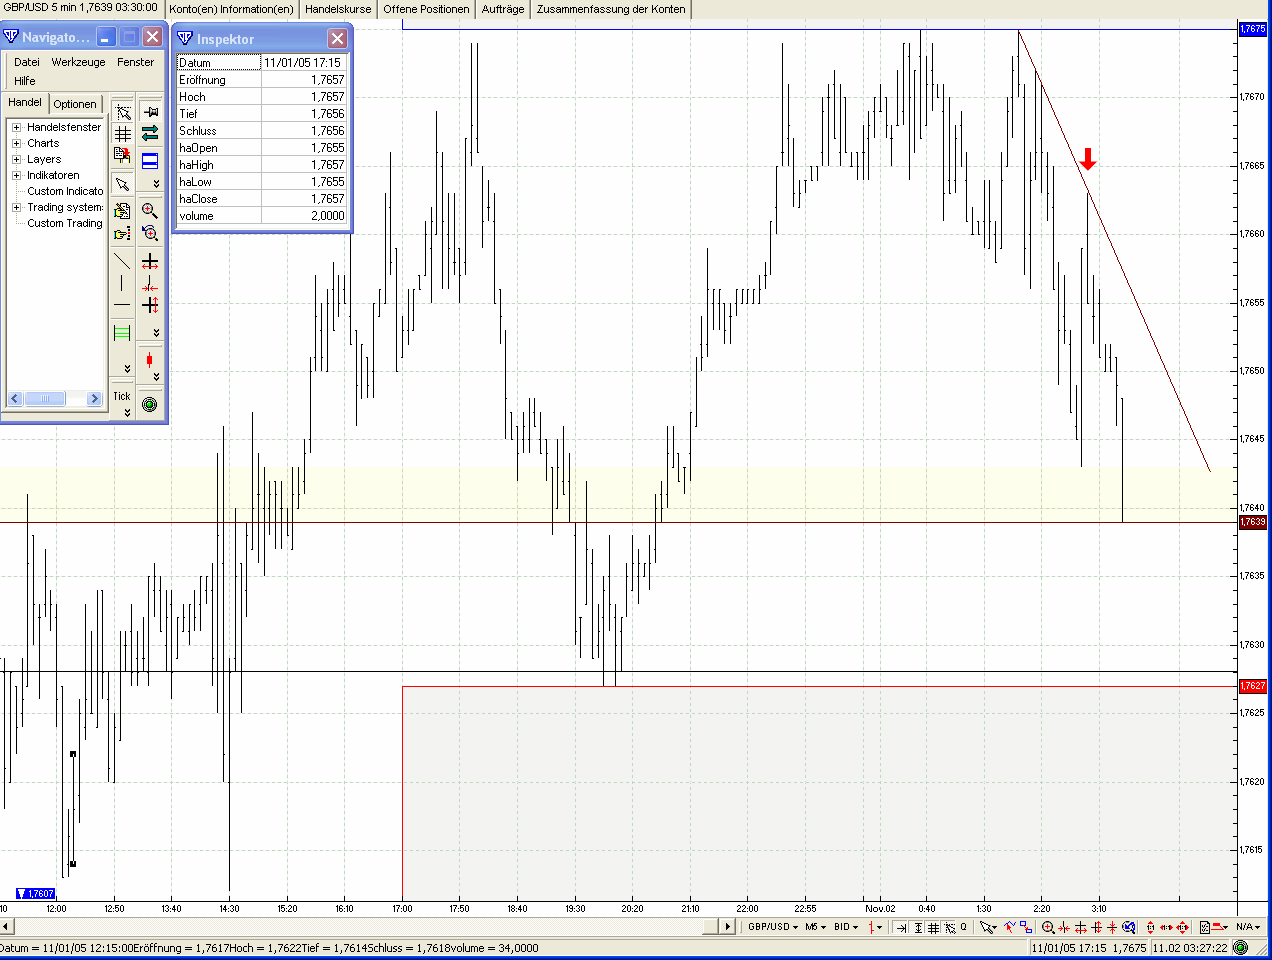Click the zoom-in magnifier in bottom toolbar
The height and width of the screenshot is (960, 1272).
tap(1048, 927)
